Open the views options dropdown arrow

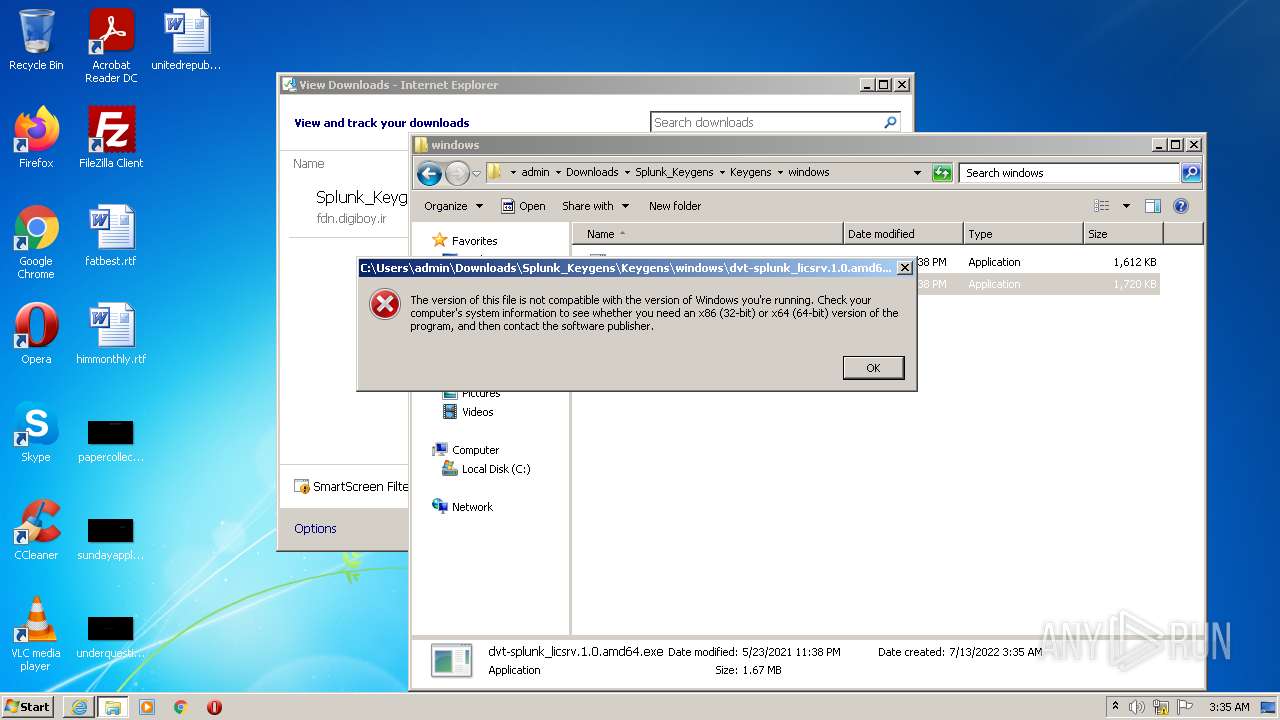pyautogui.click(x=1126, y=206)
